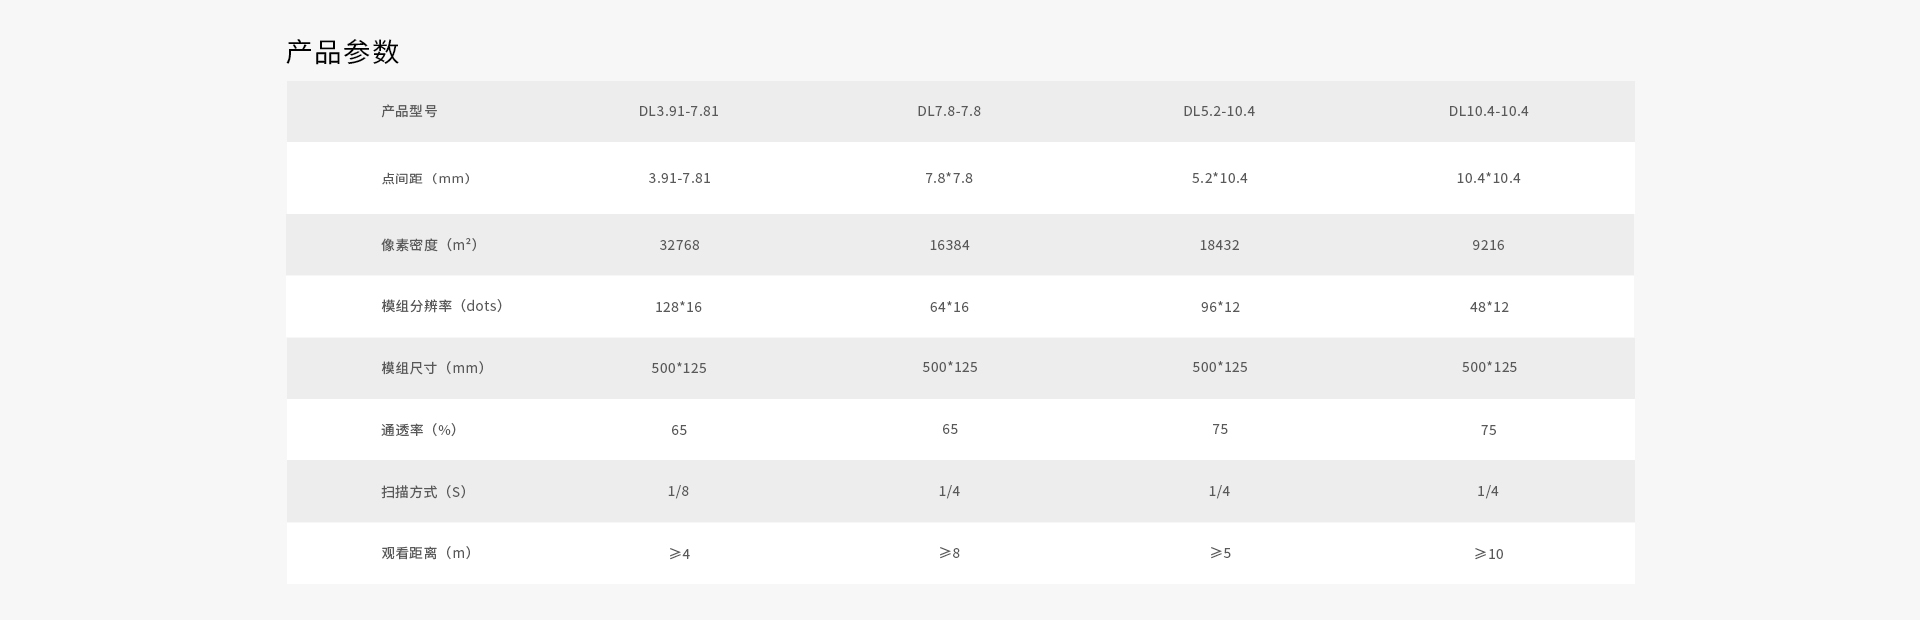The height and width of the screenshot is (620, 1920).
Task: Click the 128*16 module resolution value
Action: pyautogui.click(x=679, y=307)
